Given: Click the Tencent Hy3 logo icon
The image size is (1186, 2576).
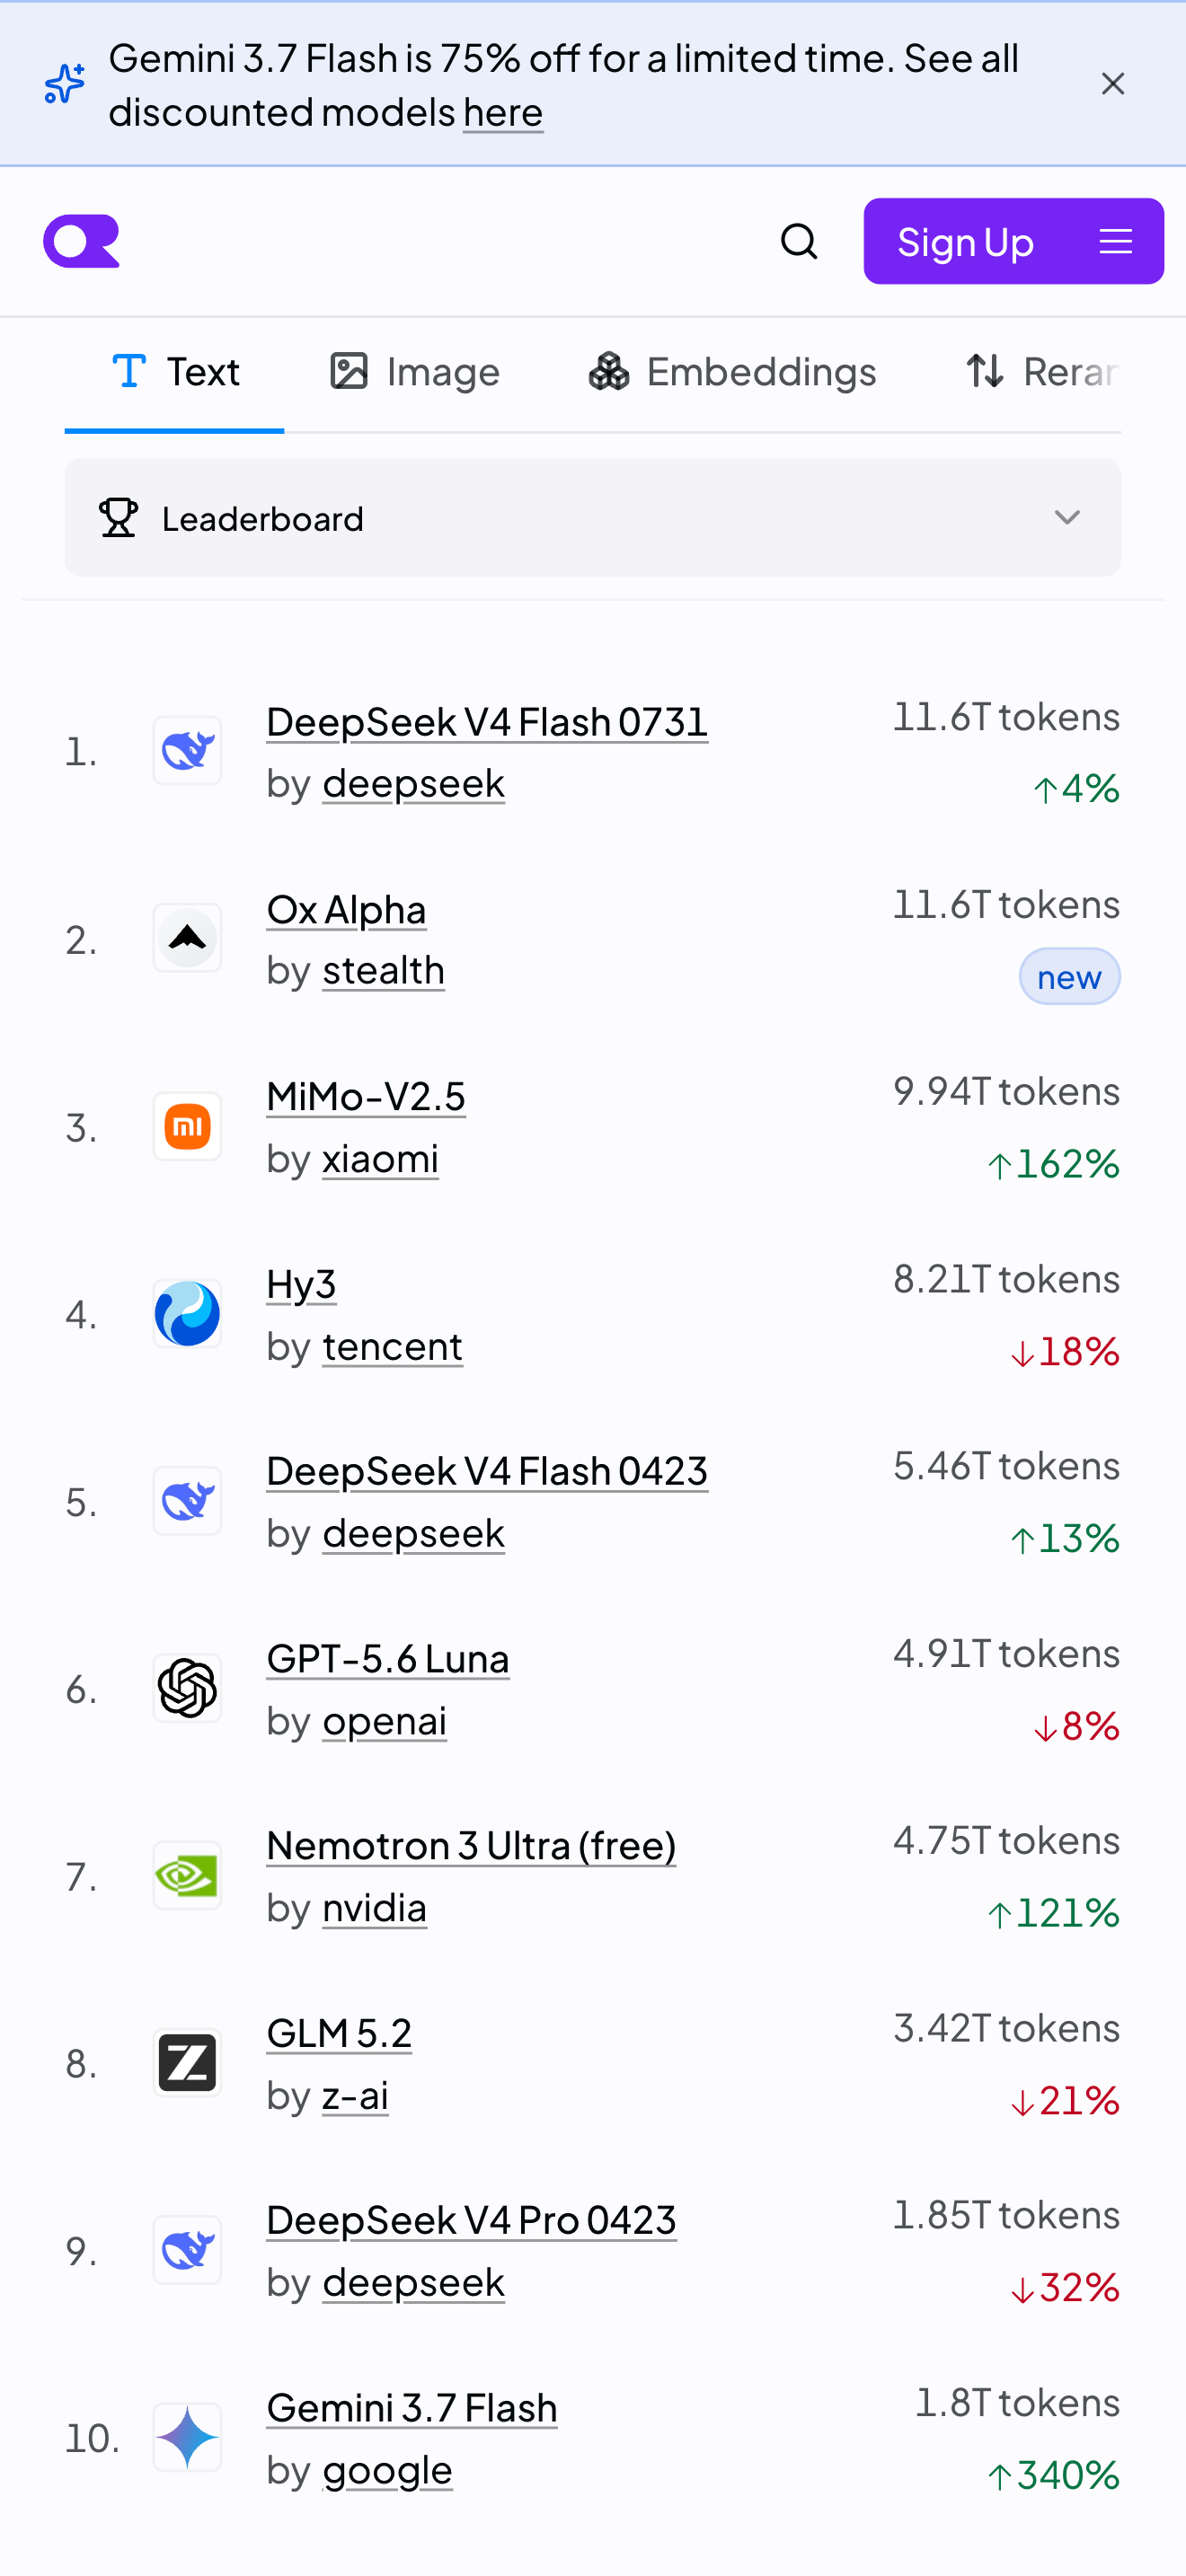Looking at the screenshot, I should (x=187, y=1313).
